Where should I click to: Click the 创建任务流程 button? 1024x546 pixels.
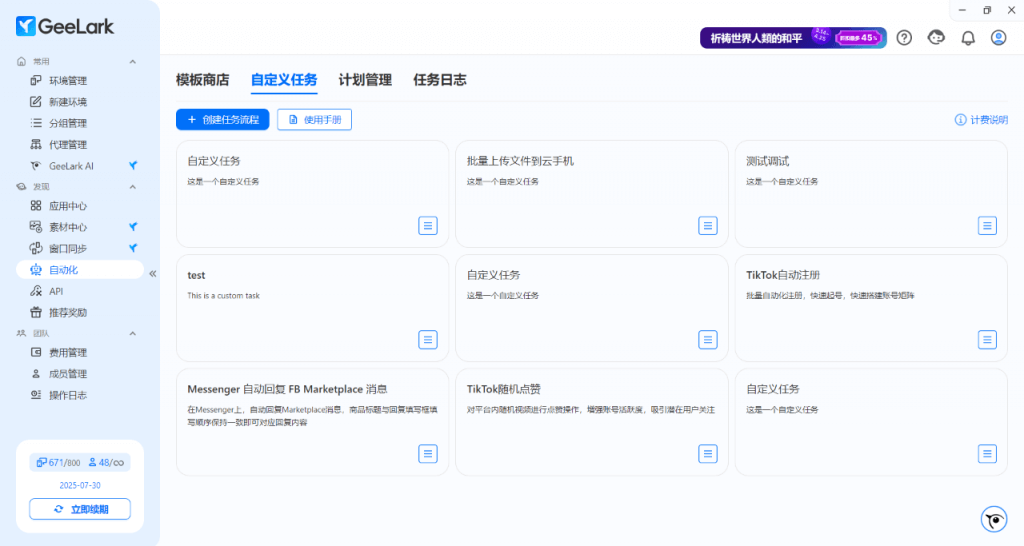tap(222, 120)
